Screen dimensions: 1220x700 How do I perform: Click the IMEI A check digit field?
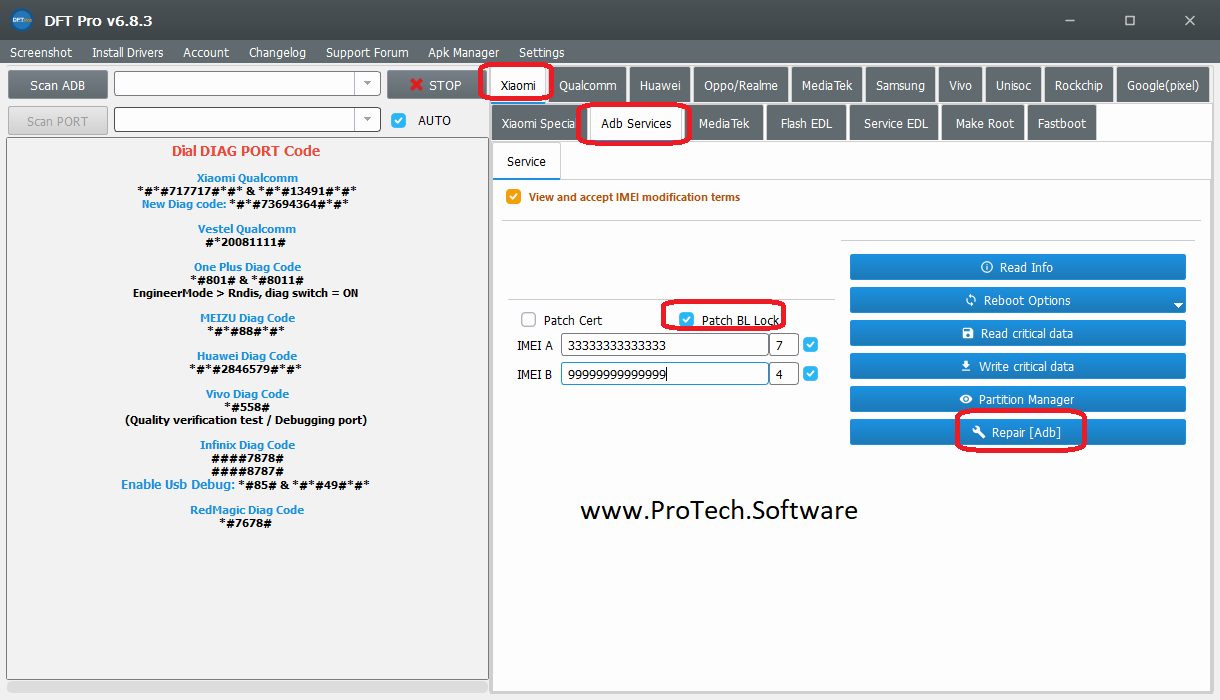784,345
